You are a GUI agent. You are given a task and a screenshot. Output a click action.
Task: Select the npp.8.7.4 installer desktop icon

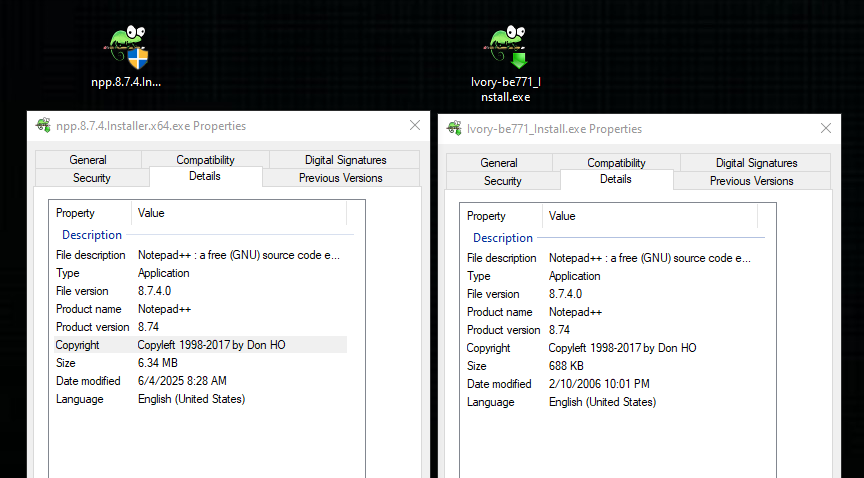(128, 50)
